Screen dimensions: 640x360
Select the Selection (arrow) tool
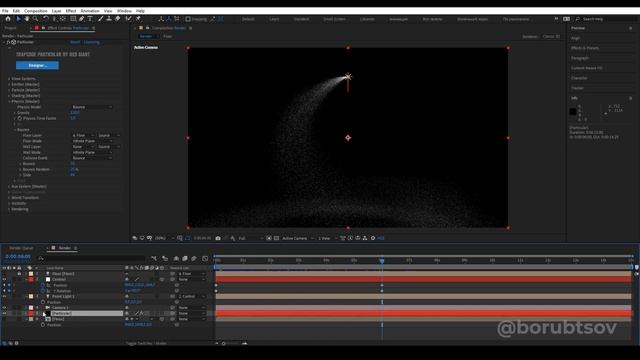click(18, 19)
